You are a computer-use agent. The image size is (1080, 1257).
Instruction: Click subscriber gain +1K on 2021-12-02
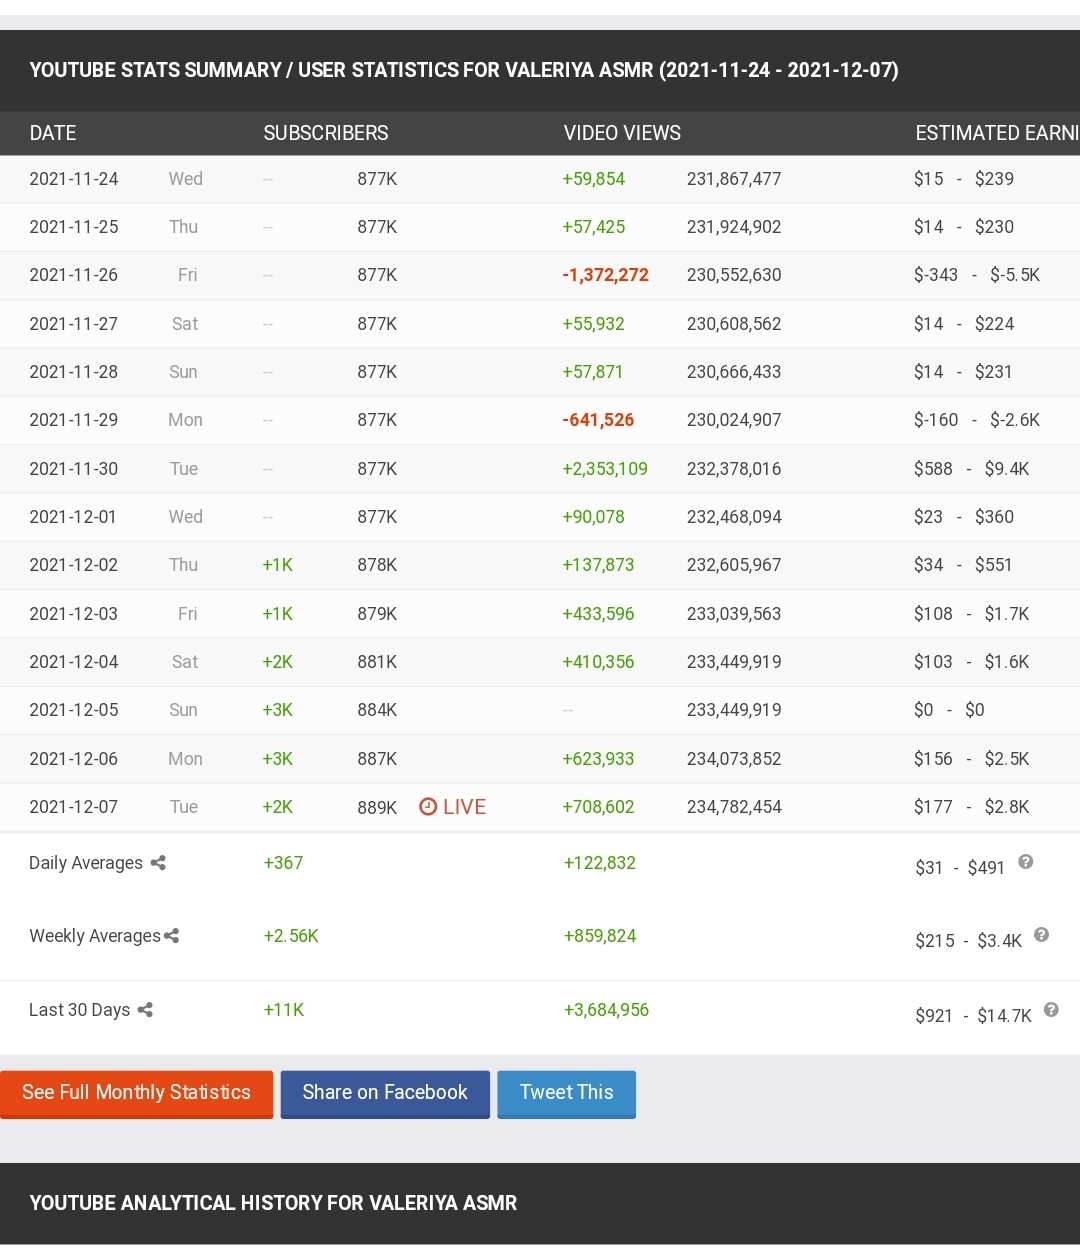[x=278, y=565]
